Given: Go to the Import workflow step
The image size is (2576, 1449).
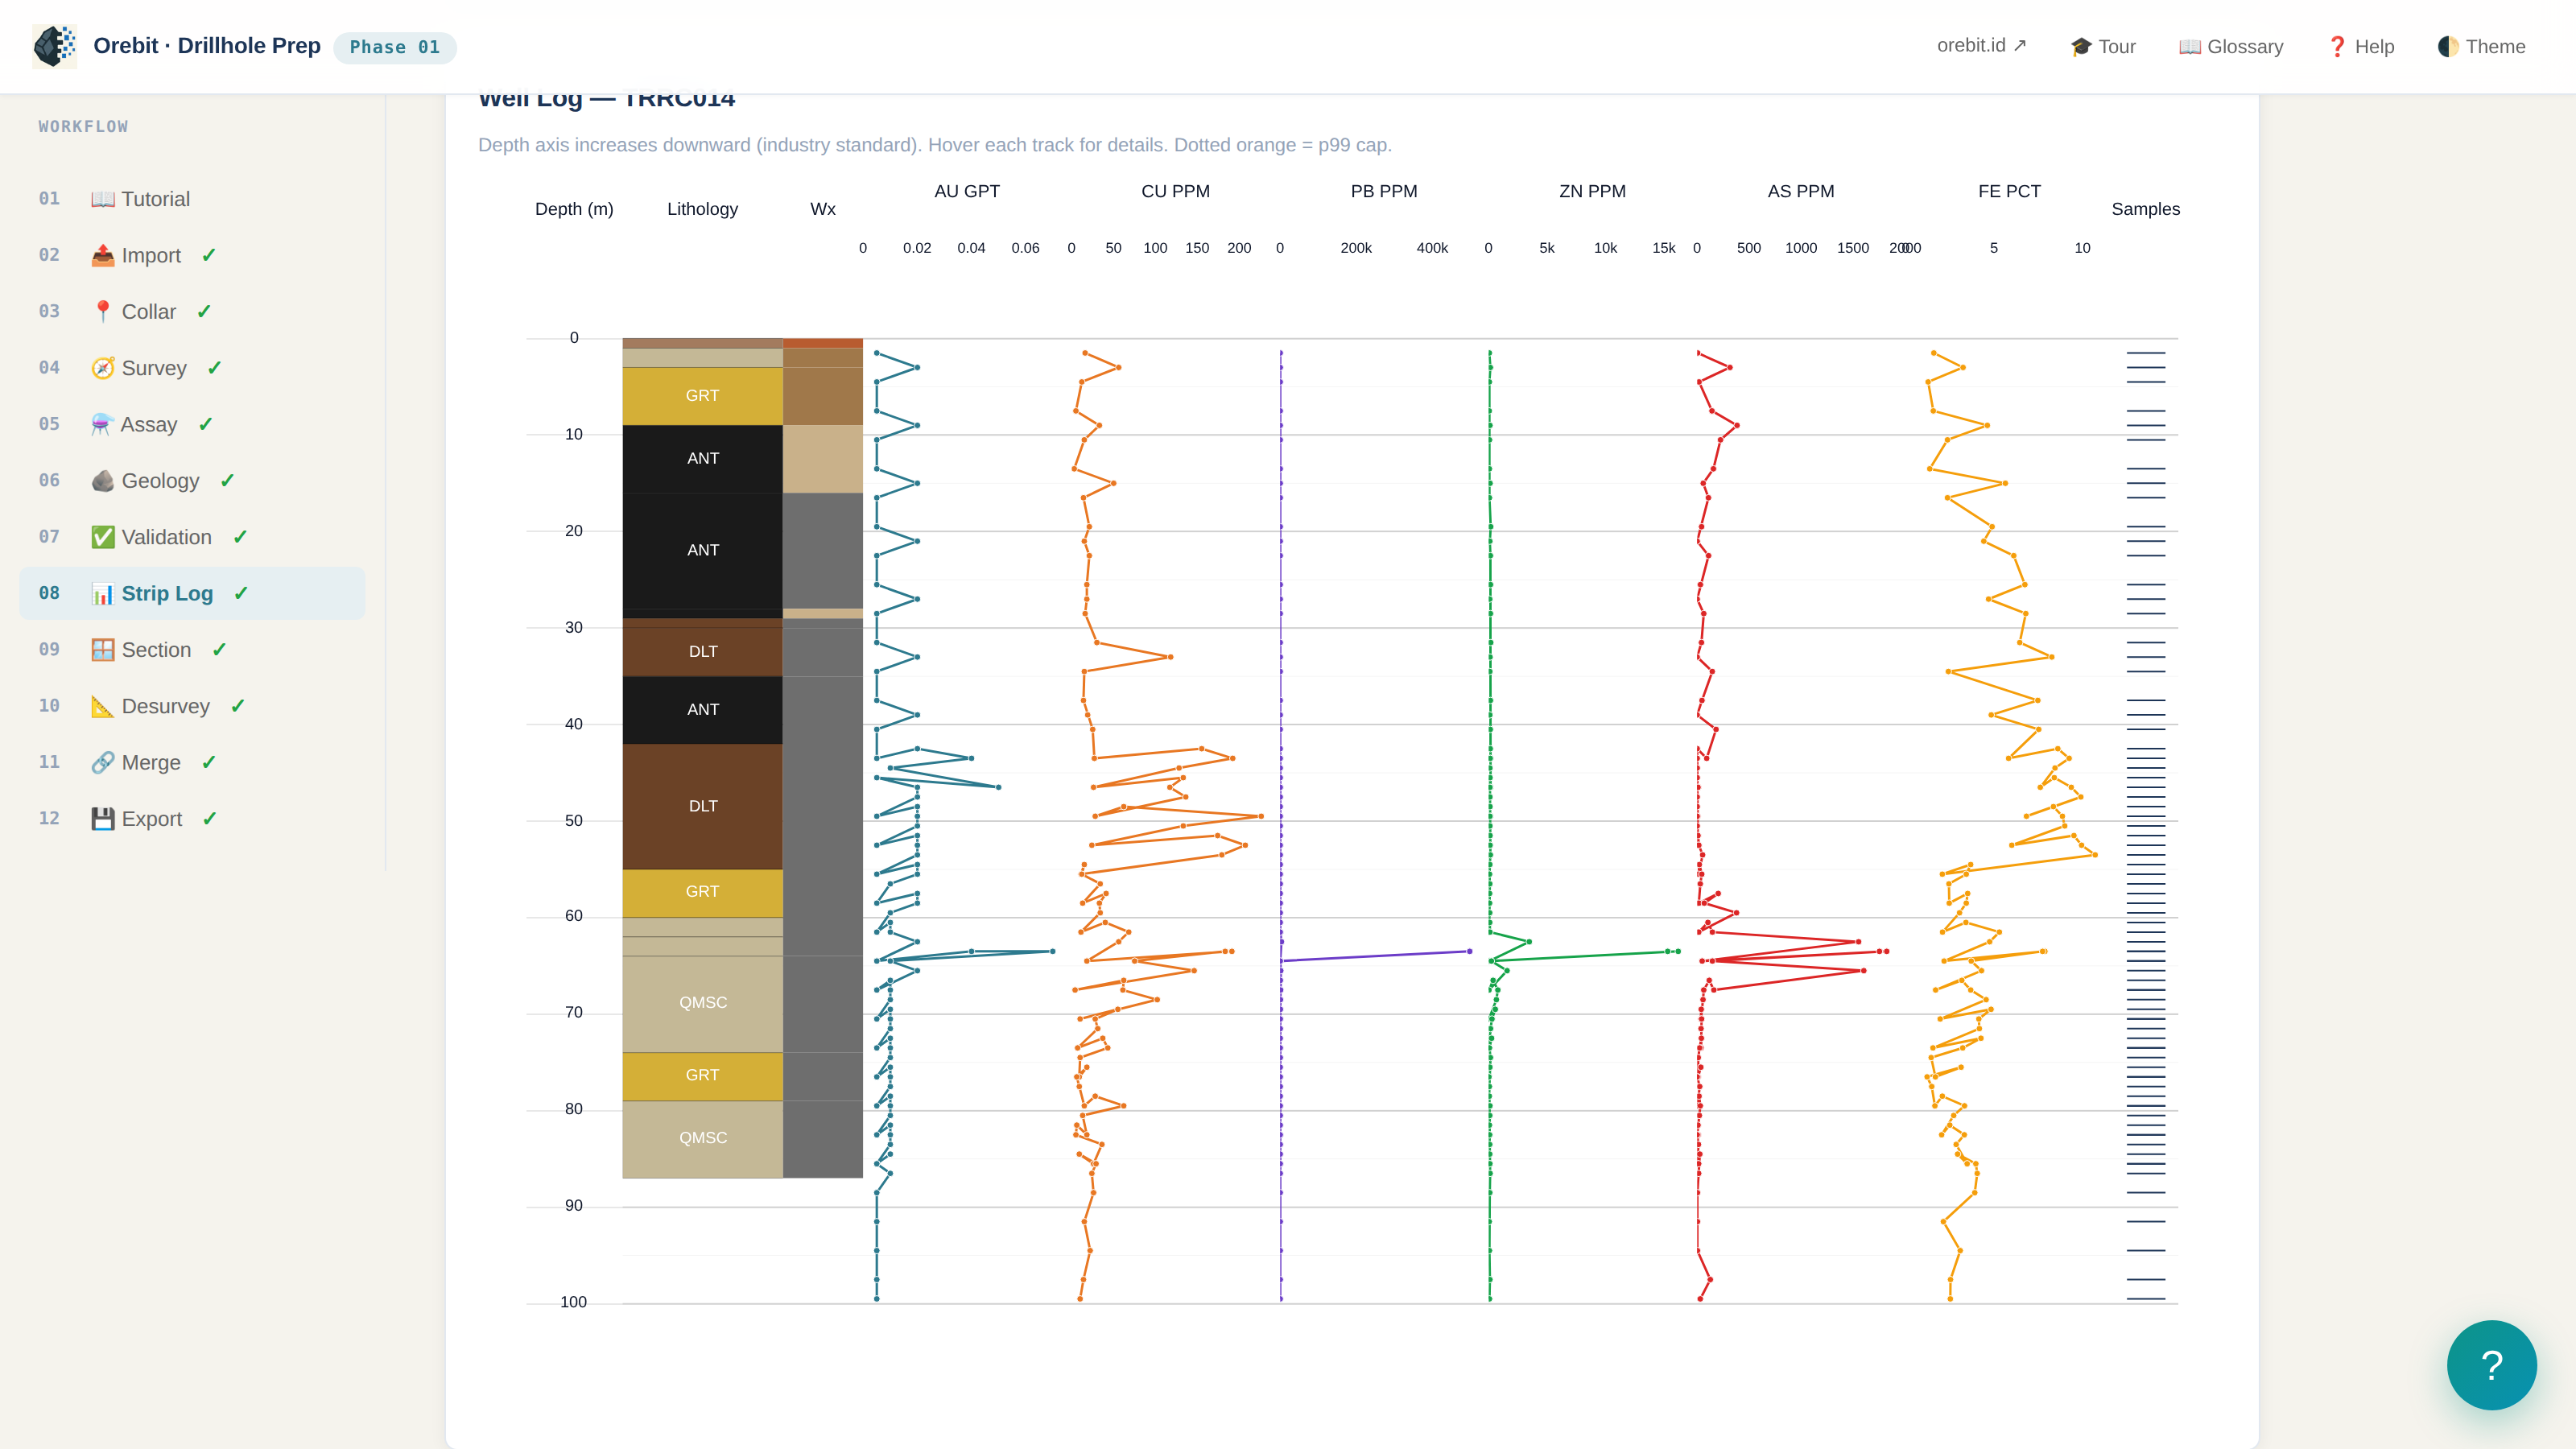Looking at the screenshot, I should 192,255.
